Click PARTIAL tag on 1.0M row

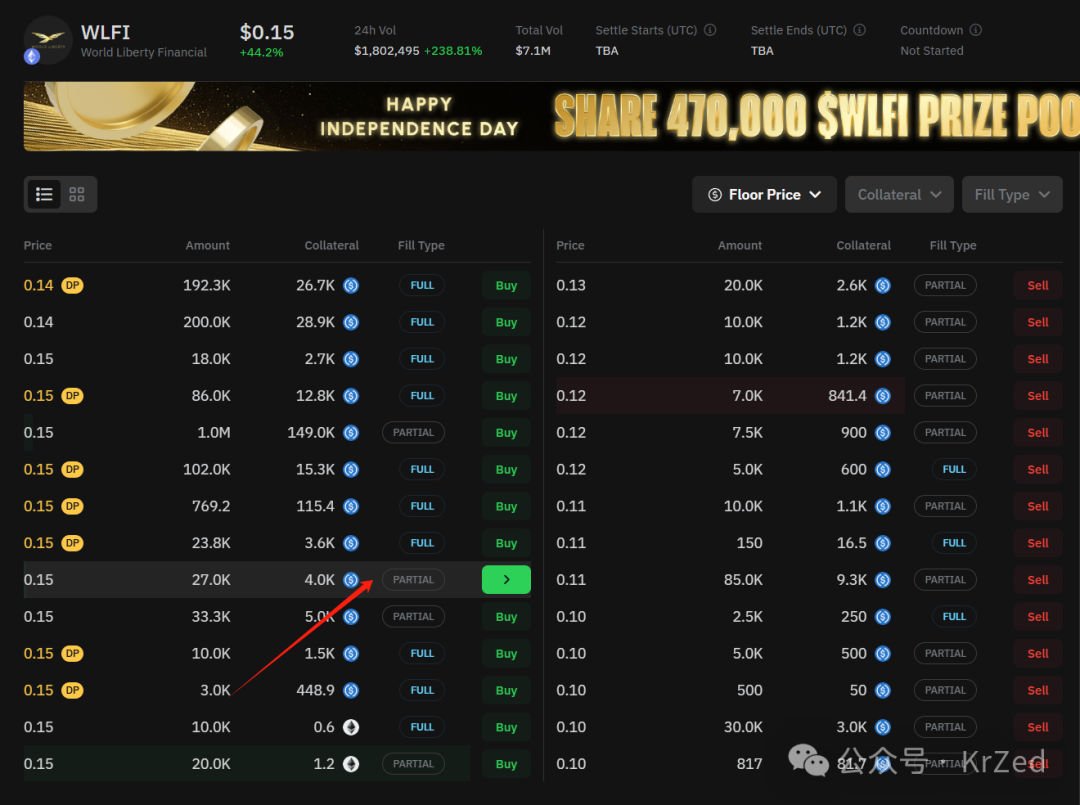(x=413, y=432)
